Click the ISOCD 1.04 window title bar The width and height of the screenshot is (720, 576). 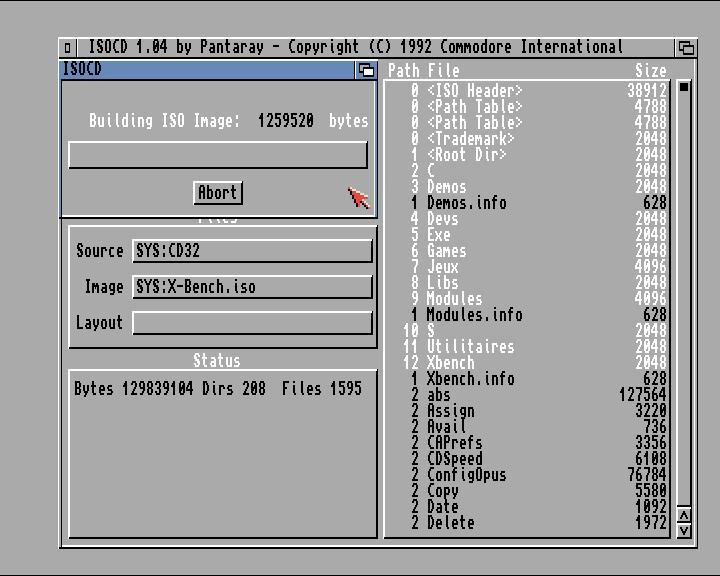tap(375, 47)
